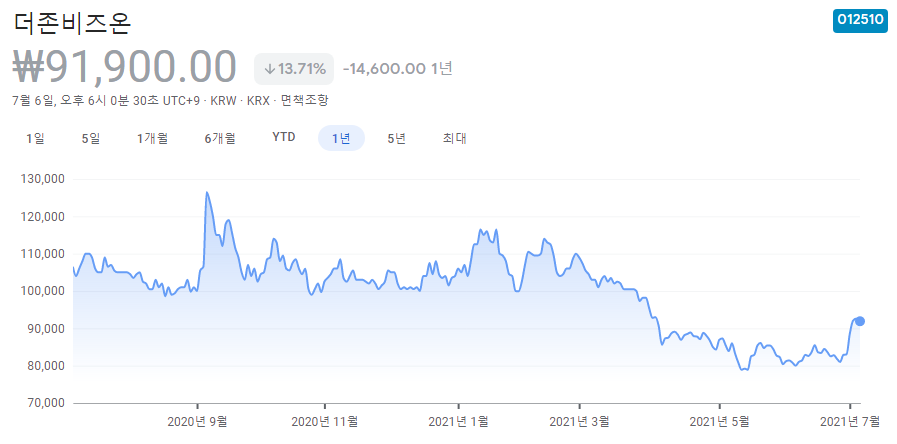Screen dimensions: 897x444
Task: Switch to the 1개월 range tab
Action: click(x=152, y=138)
